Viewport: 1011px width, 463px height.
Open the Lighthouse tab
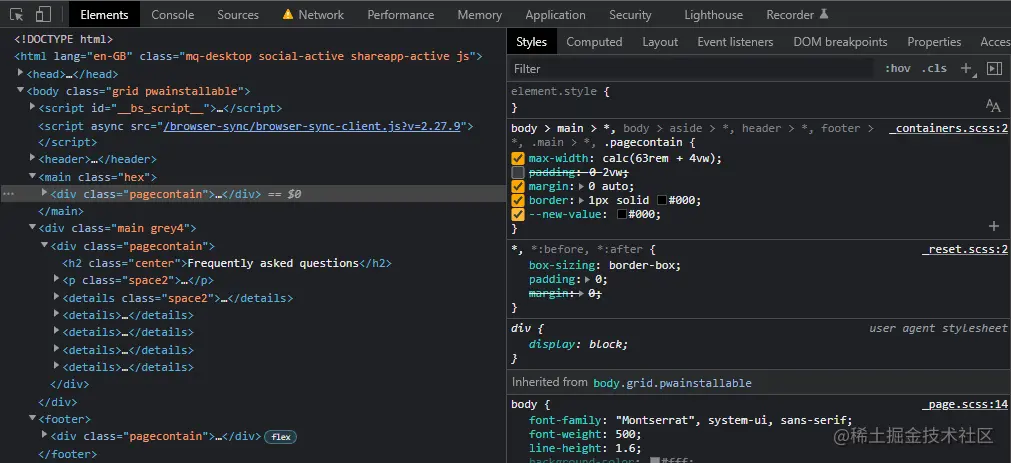point(713,14)
